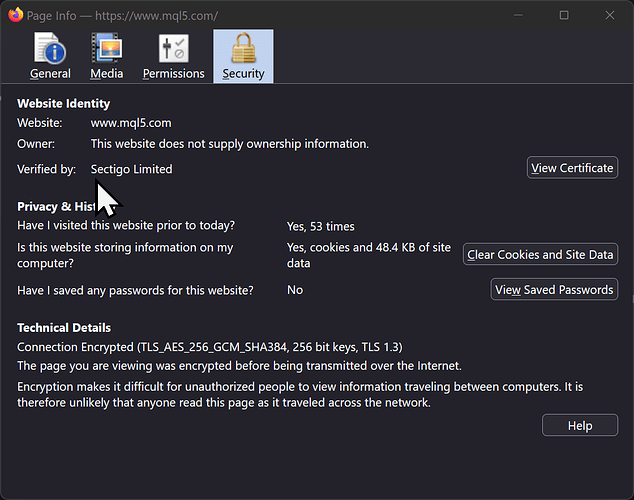Click the 'Sectigo Limited' verifier text
Screen dimensions: 634x500
click(131, 169)
